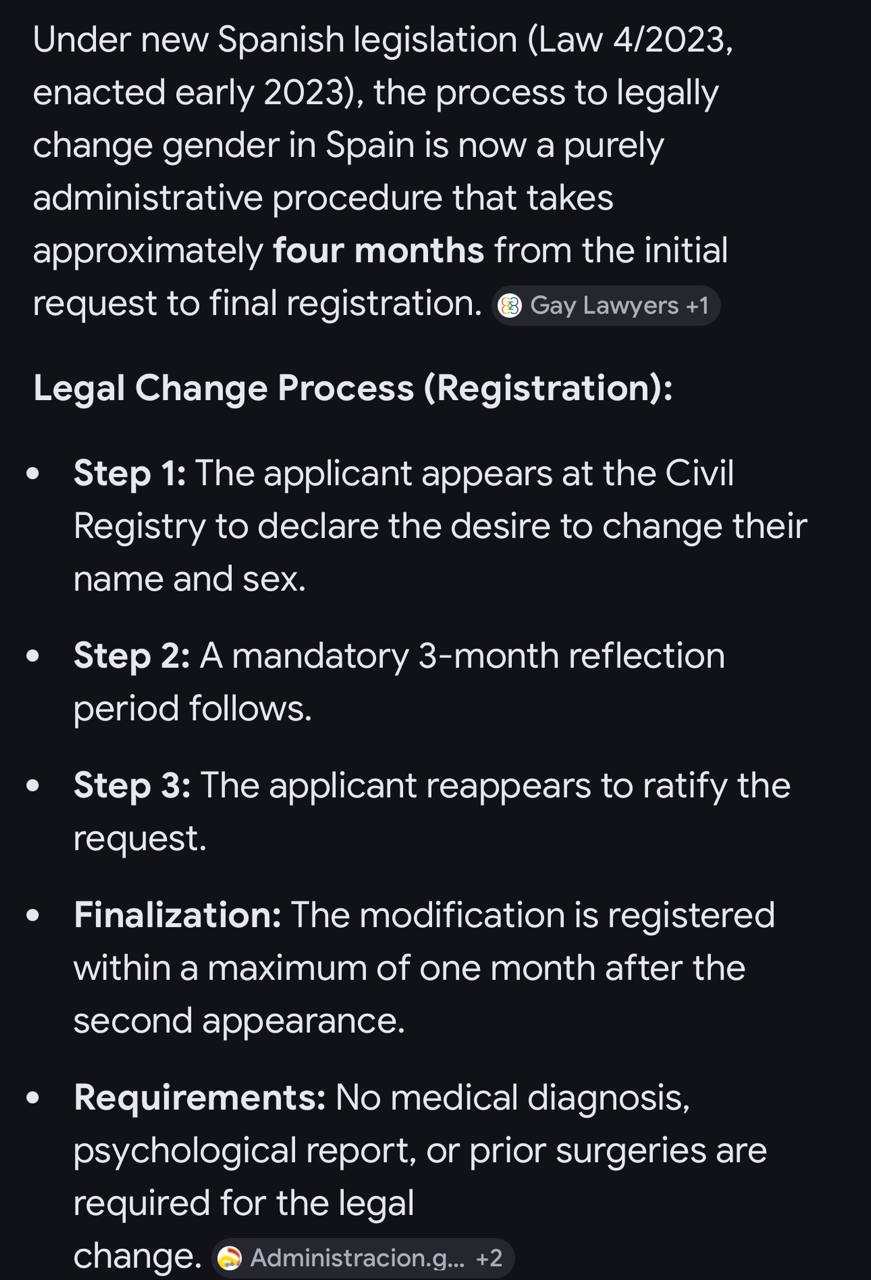This screenshot has width=871, height=1280.
Task: Click the bullet point beside Step 2
Action: (36, 657)
